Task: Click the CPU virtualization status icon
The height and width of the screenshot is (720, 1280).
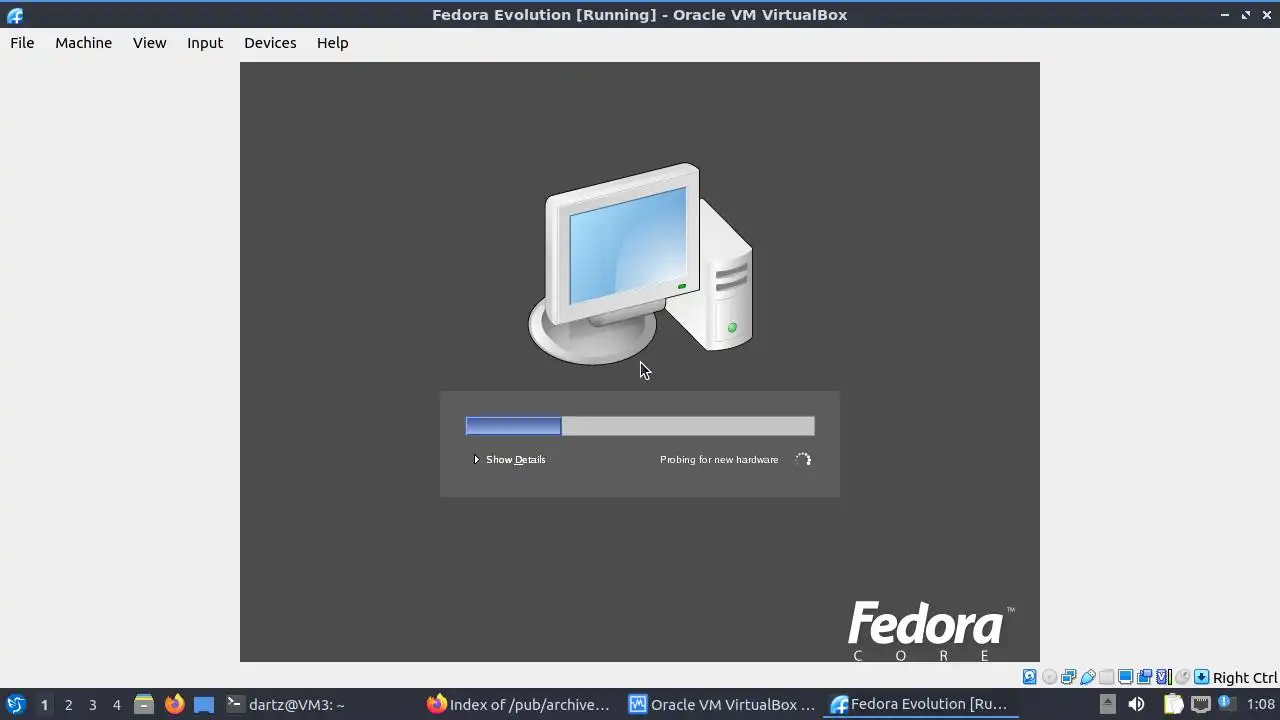Action: coord(1164,677)
